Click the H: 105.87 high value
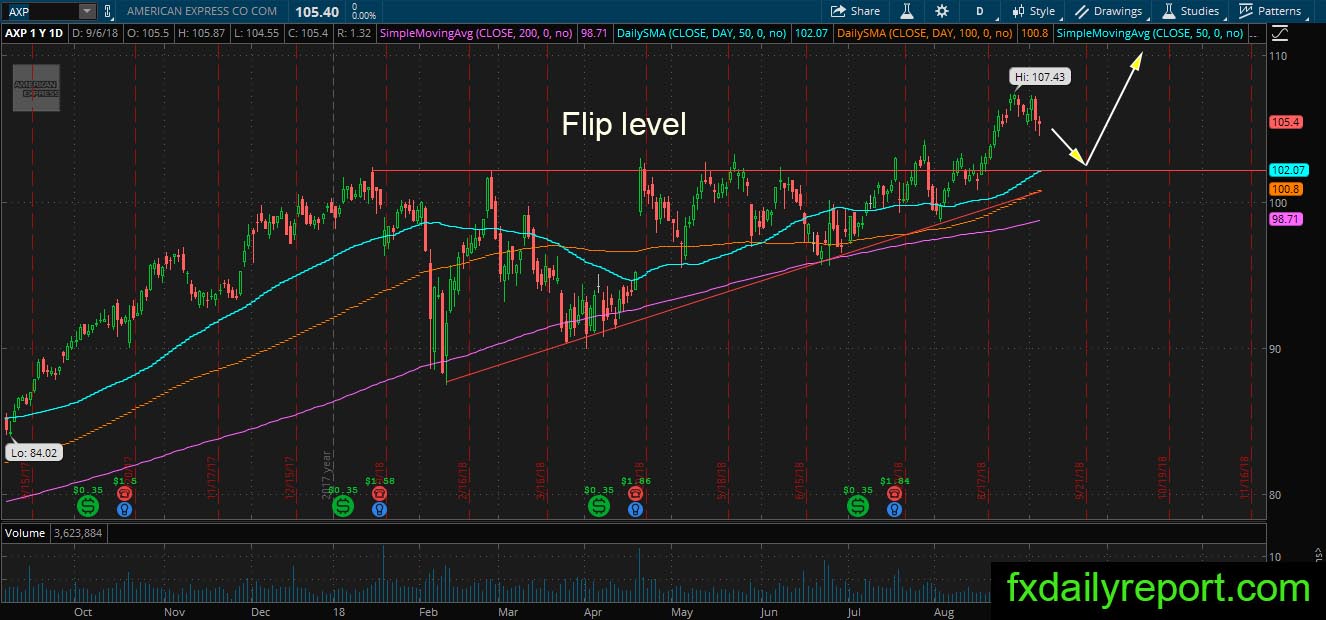 pos(201,33)
